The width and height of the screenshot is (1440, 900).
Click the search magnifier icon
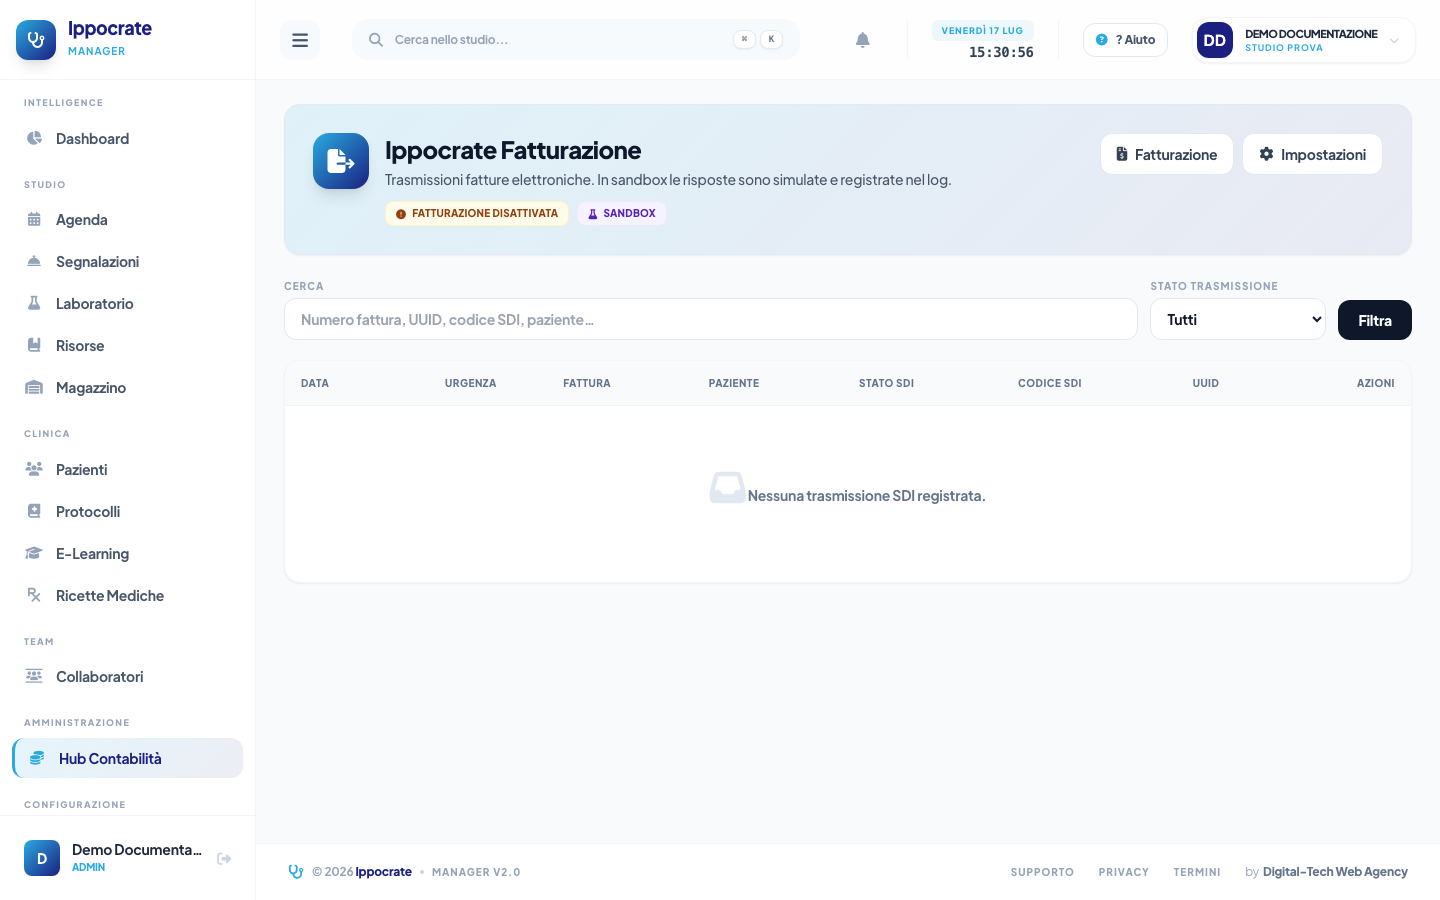tap(376, 40)
